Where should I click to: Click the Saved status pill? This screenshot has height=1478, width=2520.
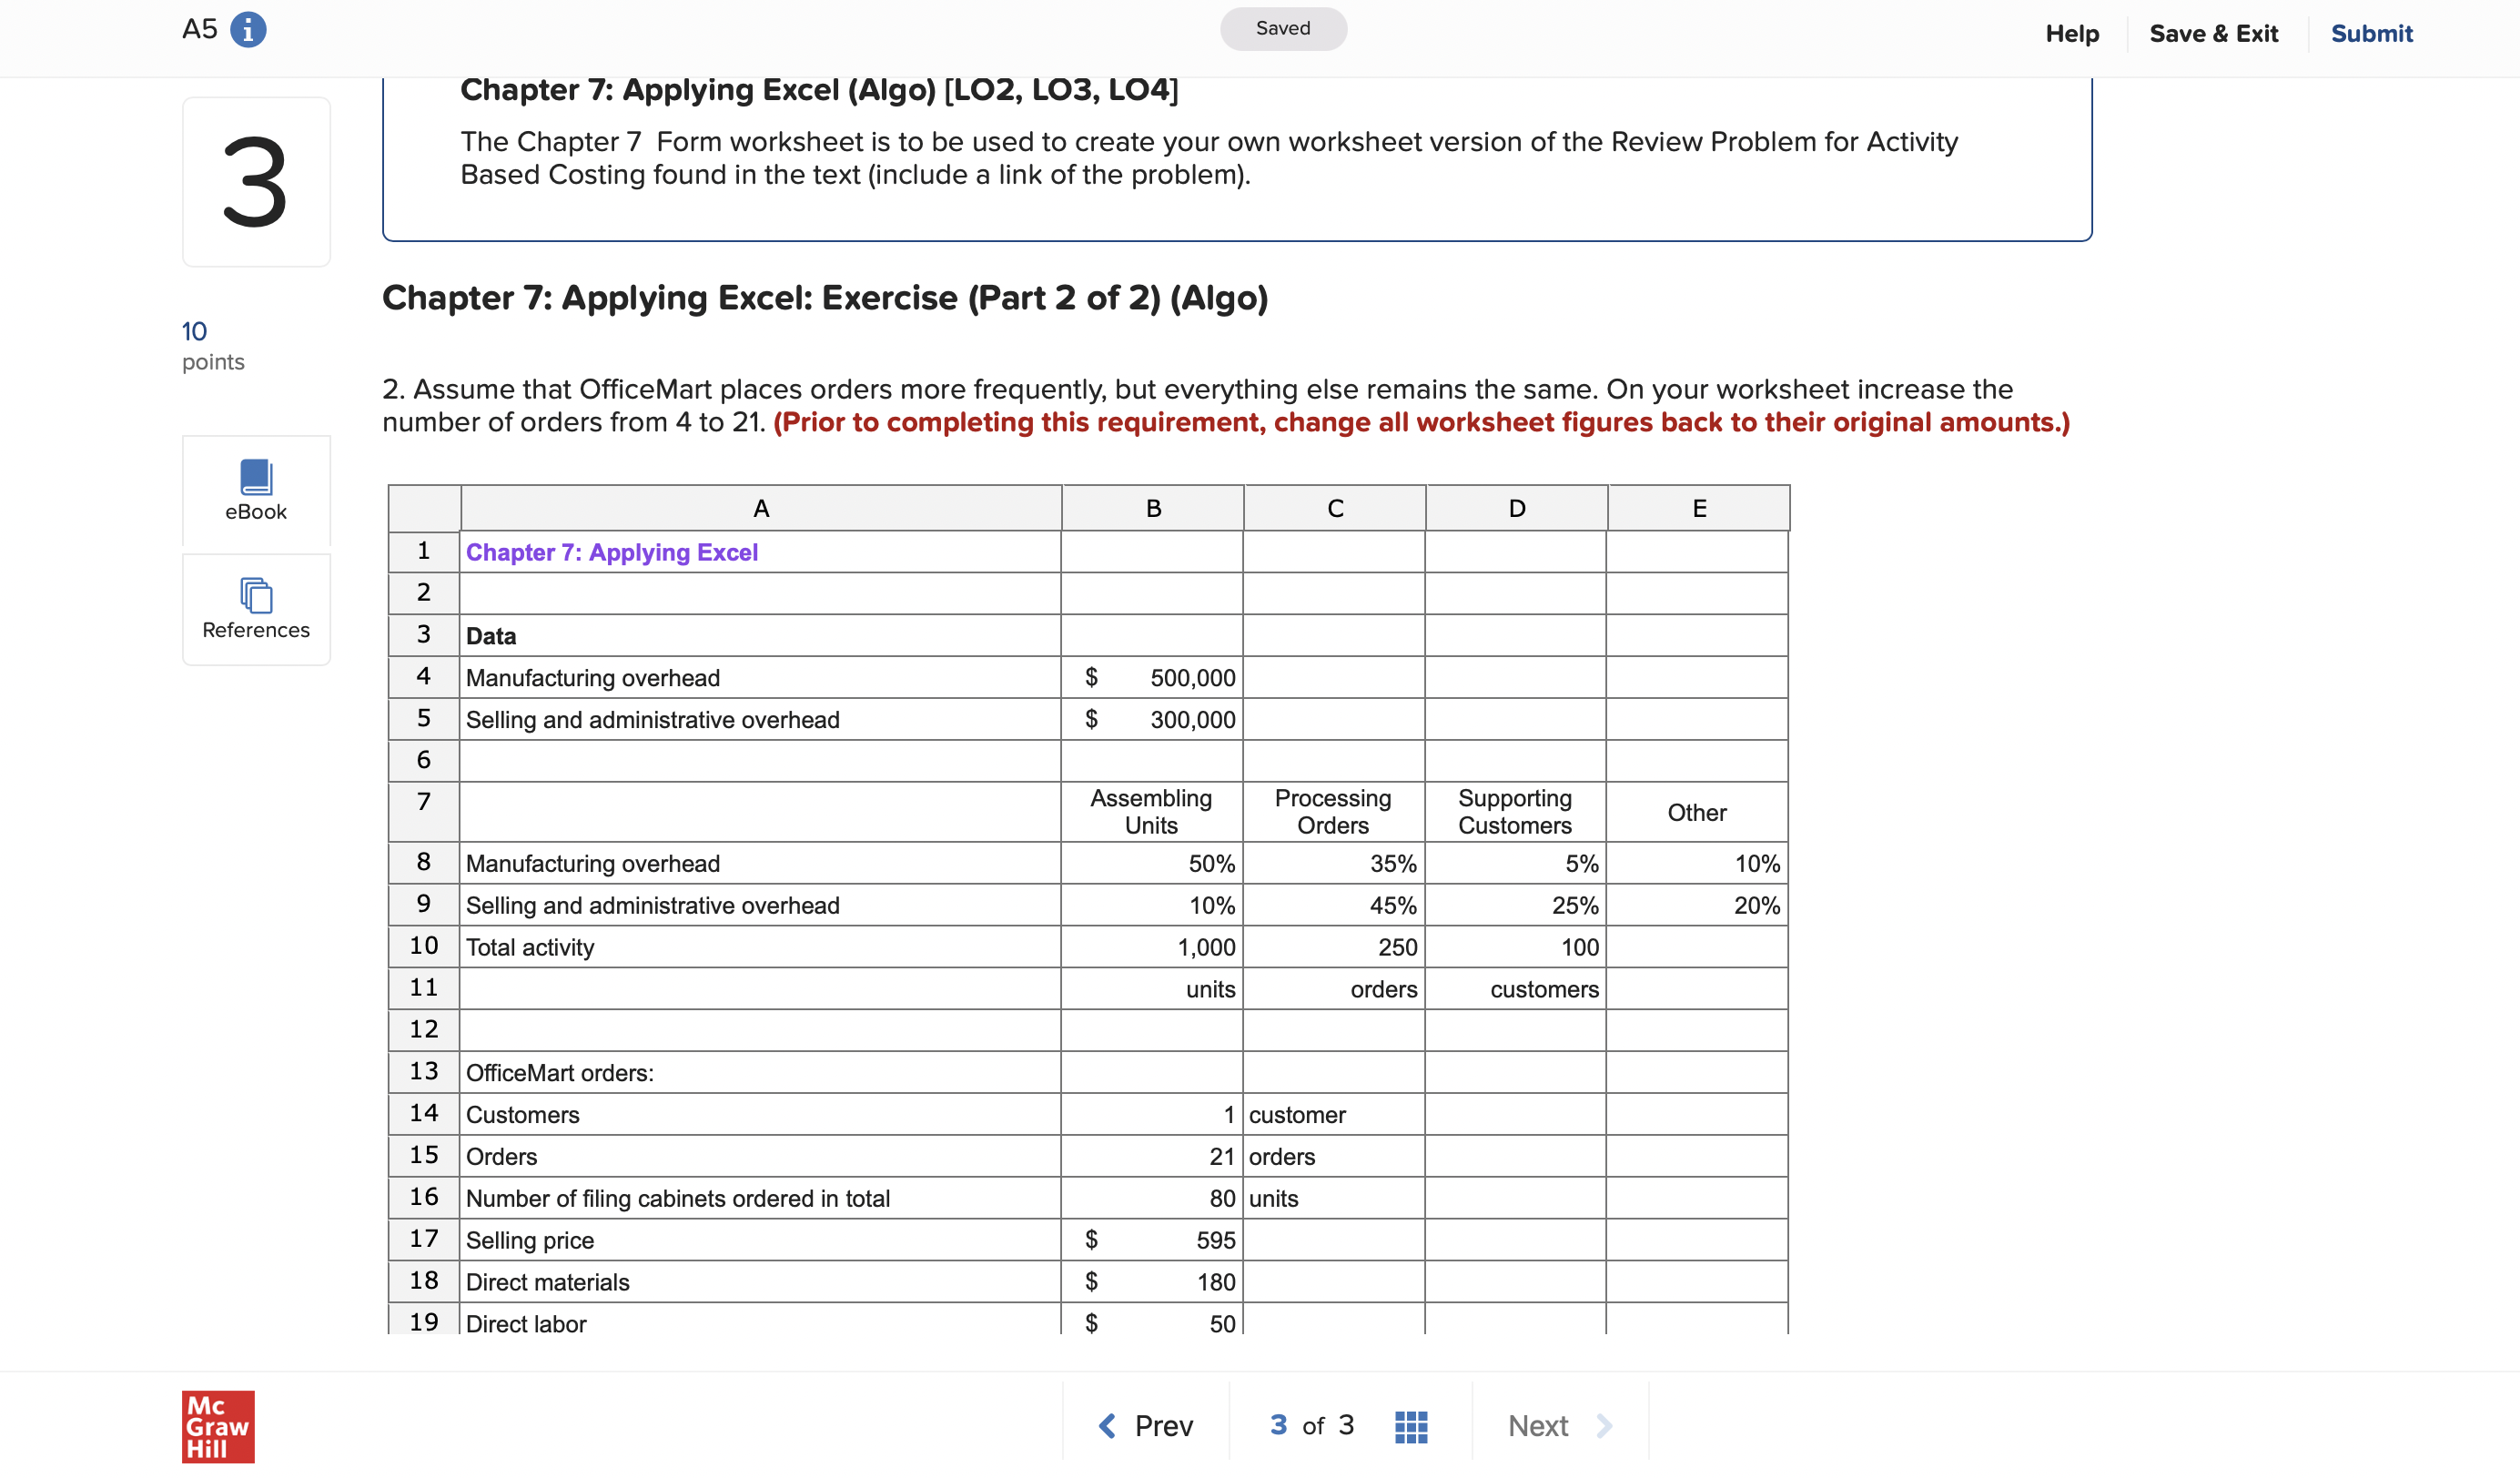(x=1283, y=28)
